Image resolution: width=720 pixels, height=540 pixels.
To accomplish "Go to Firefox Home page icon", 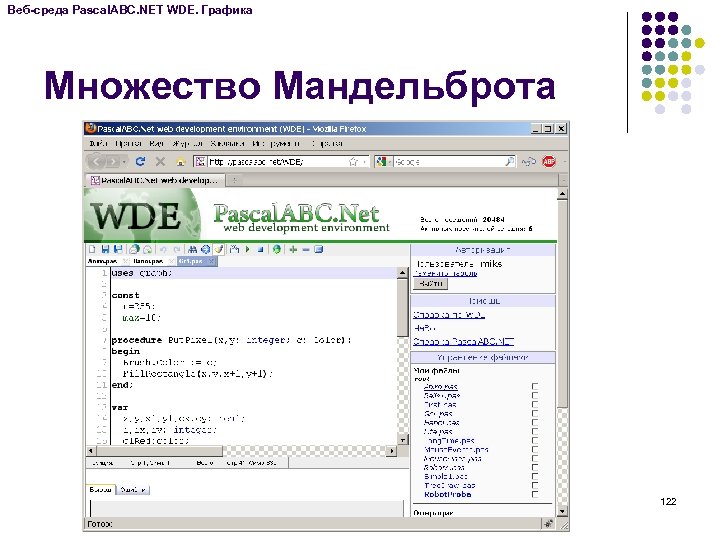I will coord(180,162).
